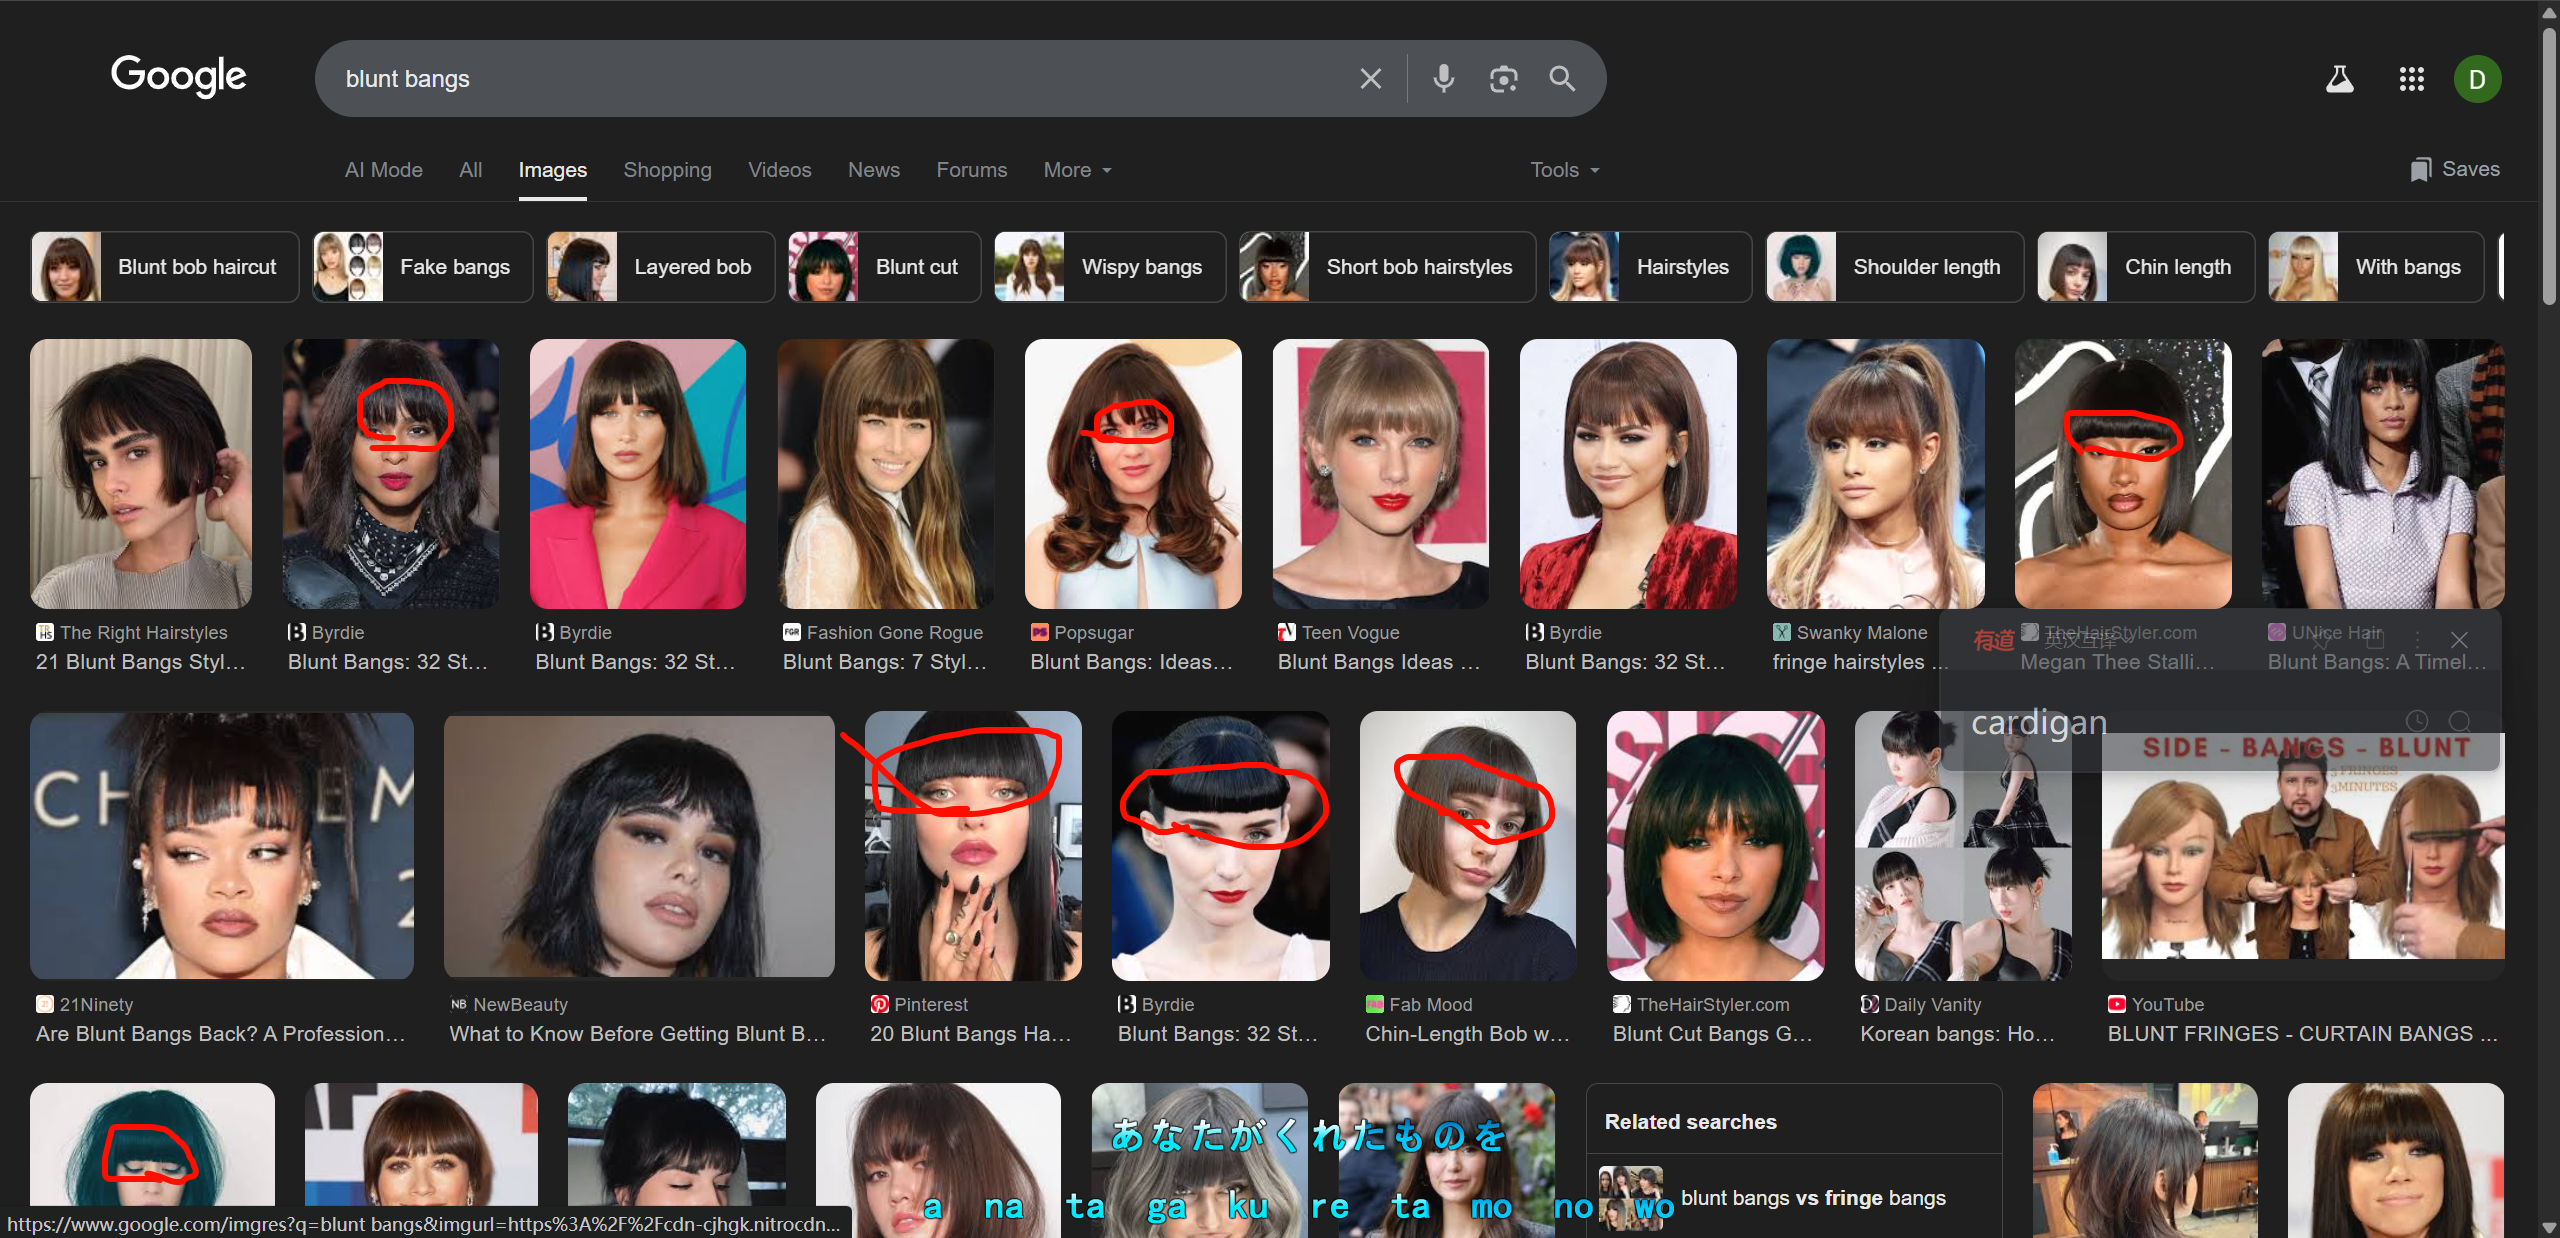Go to the Google logo homepage

pyautogui.click(x=178, y=76)
